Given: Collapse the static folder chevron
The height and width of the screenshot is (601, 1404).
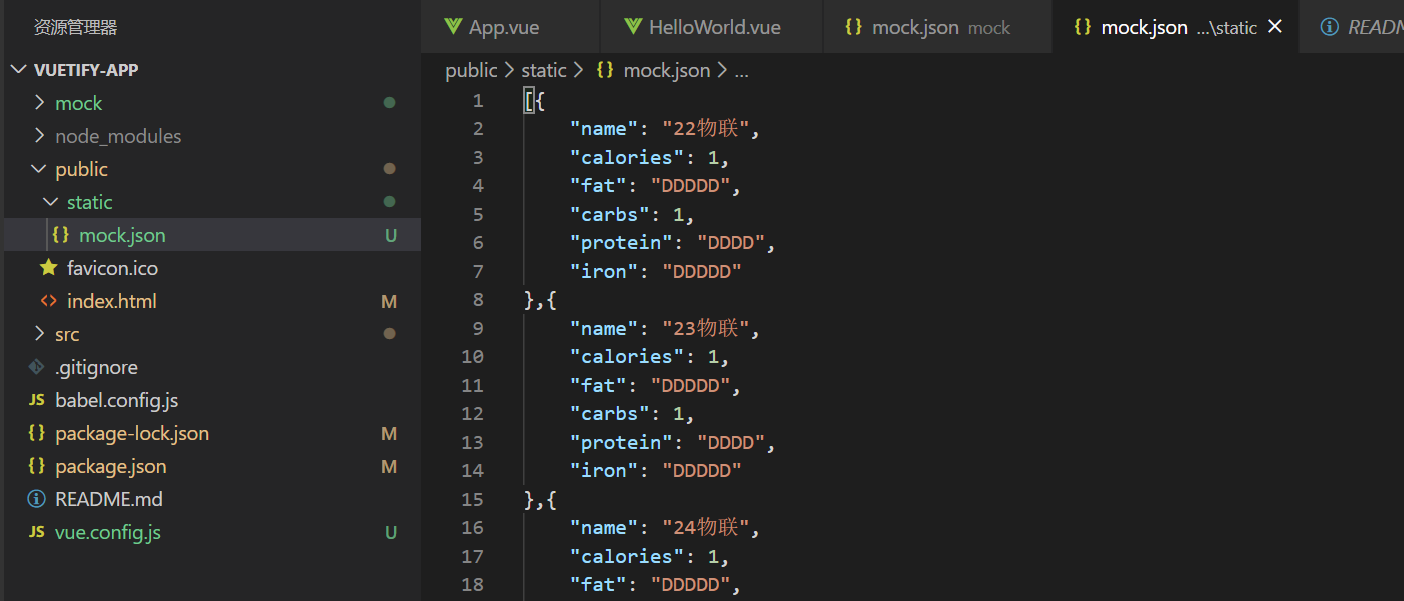Looking at the screenshot, I should [x=51, y=202].
